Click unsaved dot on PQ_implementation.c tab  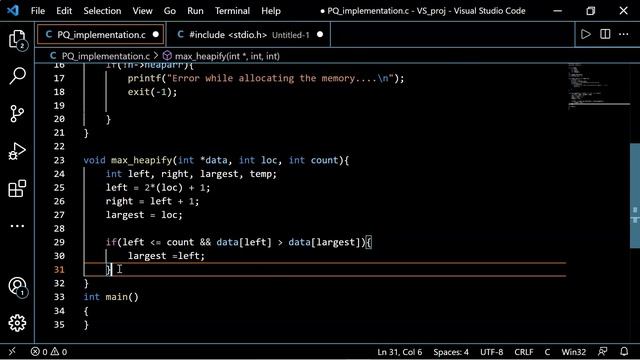(x=156, y=35)
